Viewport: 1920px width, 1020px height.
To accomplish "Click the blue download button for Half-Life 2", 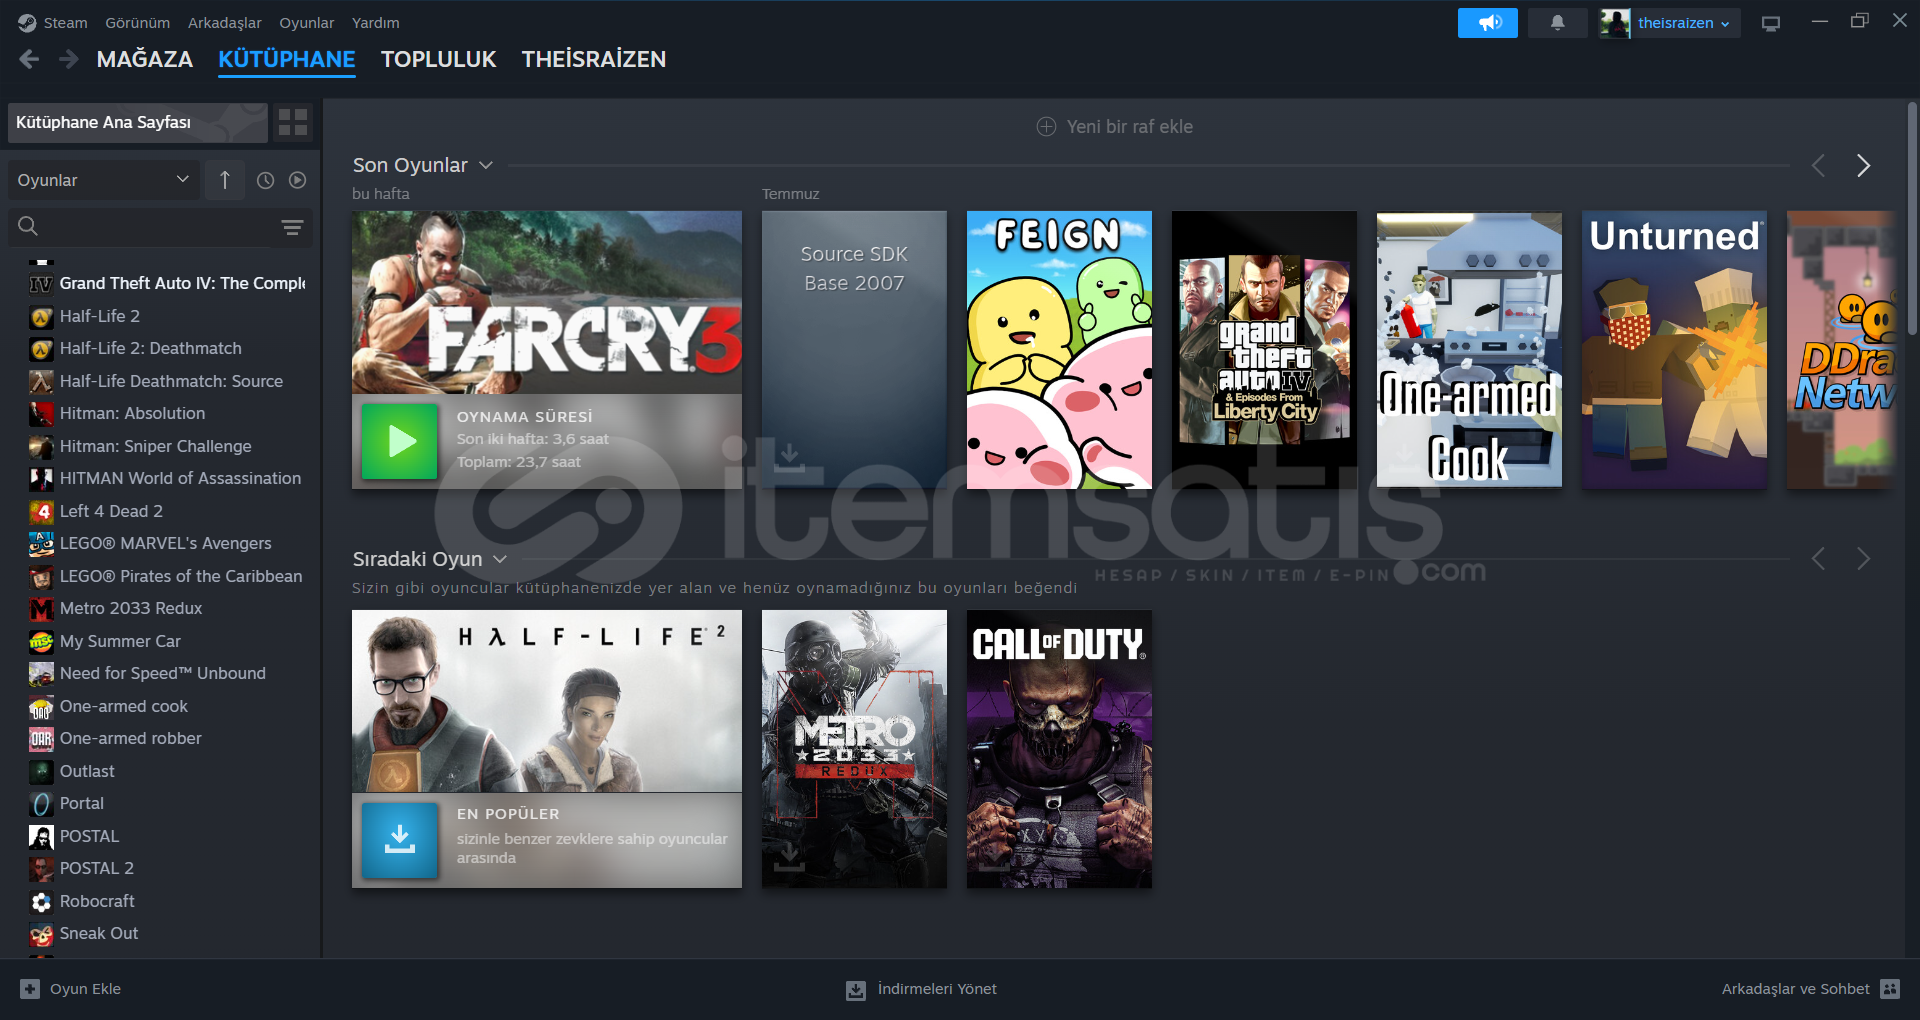I will point(400,840).
